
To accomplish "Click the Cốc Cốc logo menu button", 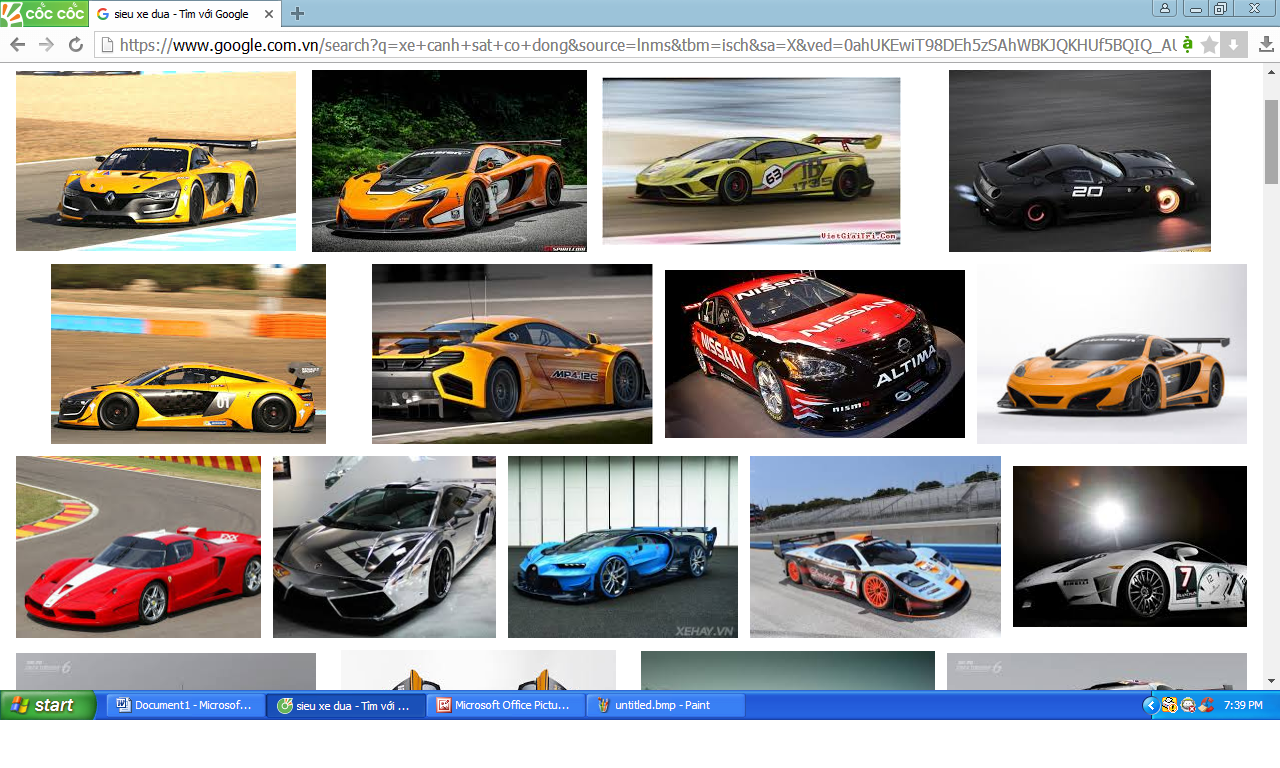I will pos(44,13).
